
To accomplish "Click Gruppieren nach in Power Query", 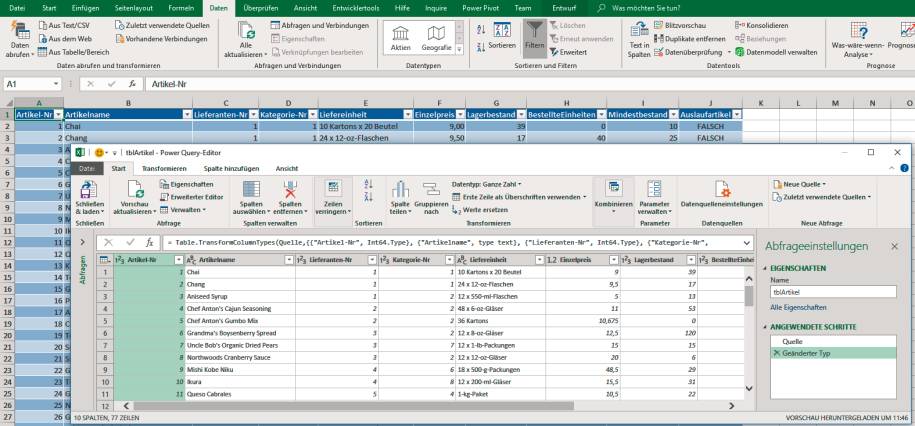I will [x=431, y=198].
